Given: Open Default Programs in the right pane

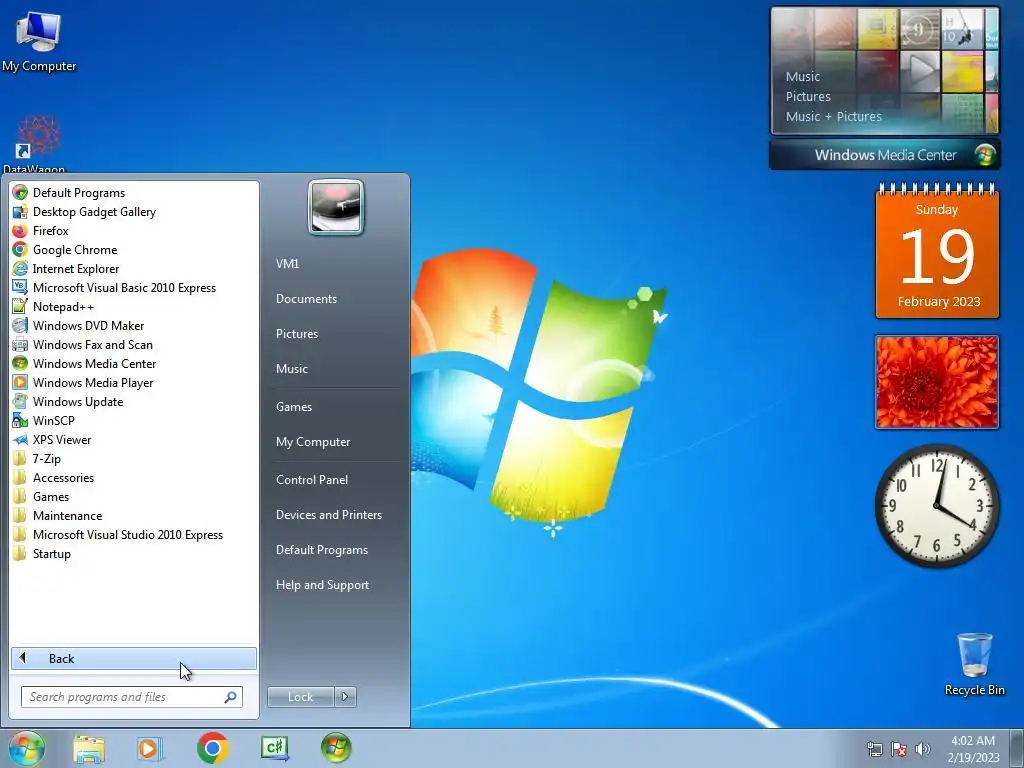Looking at the screenshot, I should click(x=321, y=550).
